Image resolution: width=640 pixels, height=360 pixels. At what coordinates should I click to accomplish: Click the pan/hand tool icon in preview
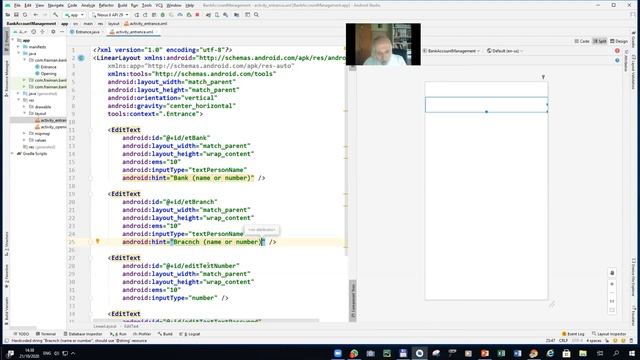tap(612, 273)
